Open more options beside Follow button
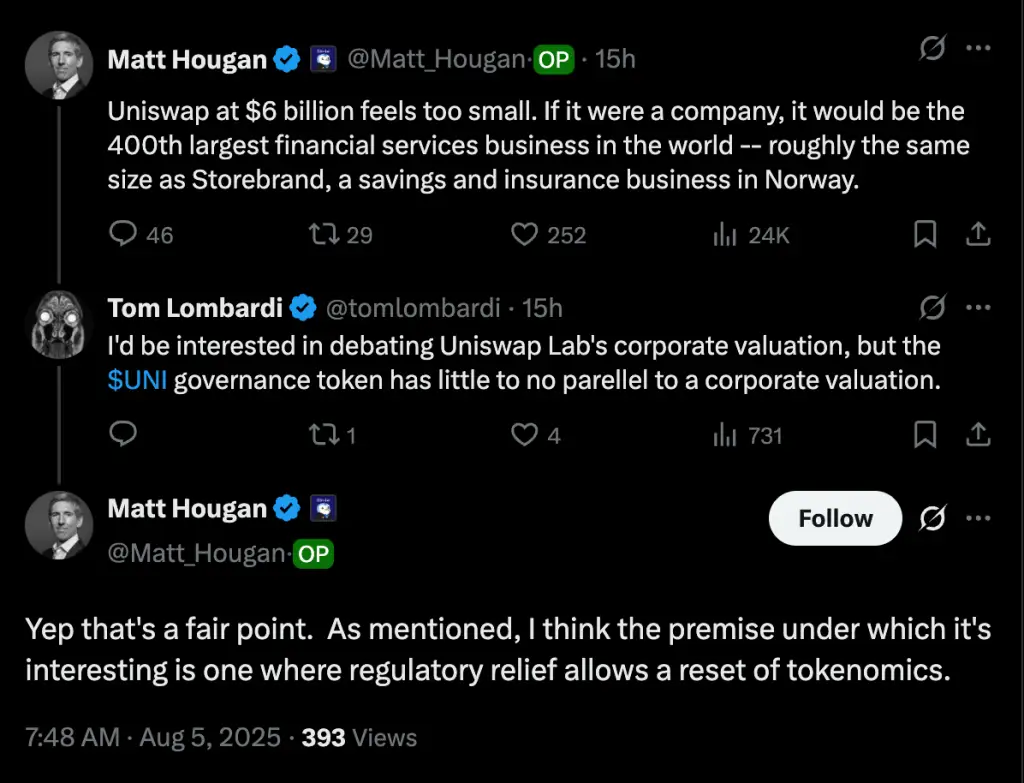 pos(979,518)
